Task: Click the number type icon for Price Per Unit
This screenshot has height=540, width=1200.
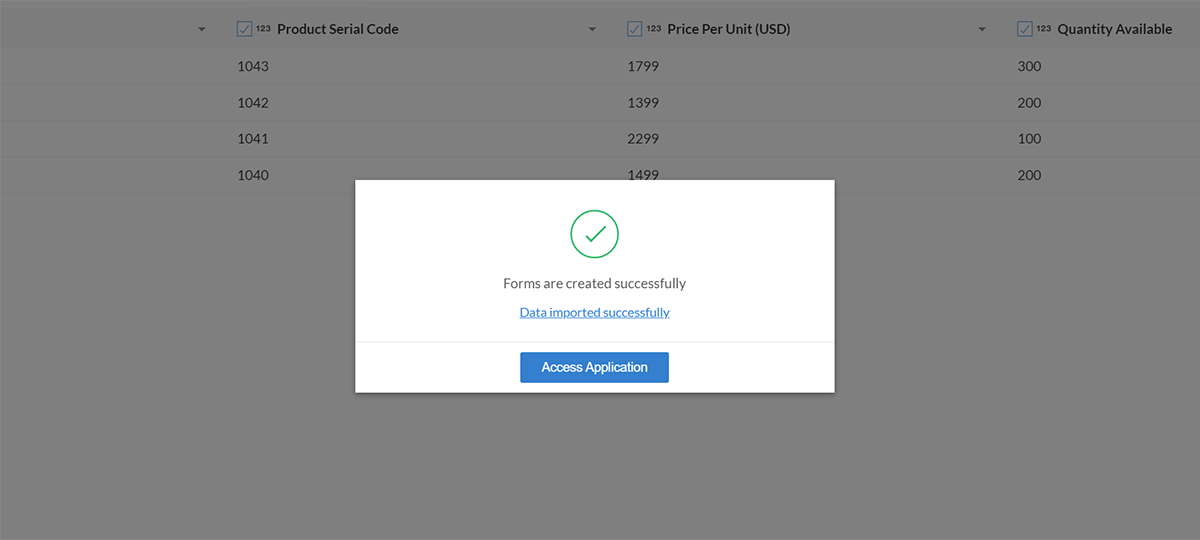Action: (654, 29)
